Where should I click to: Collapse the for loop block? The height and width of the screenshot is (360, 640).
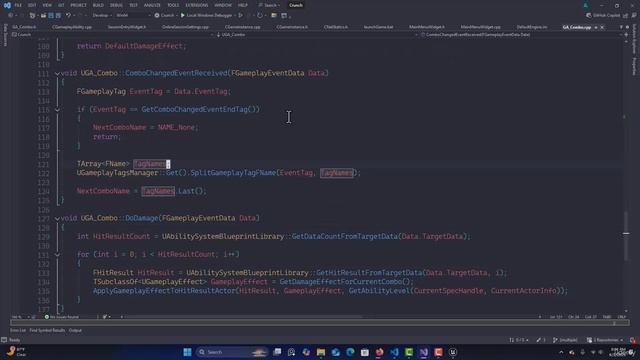57,255
